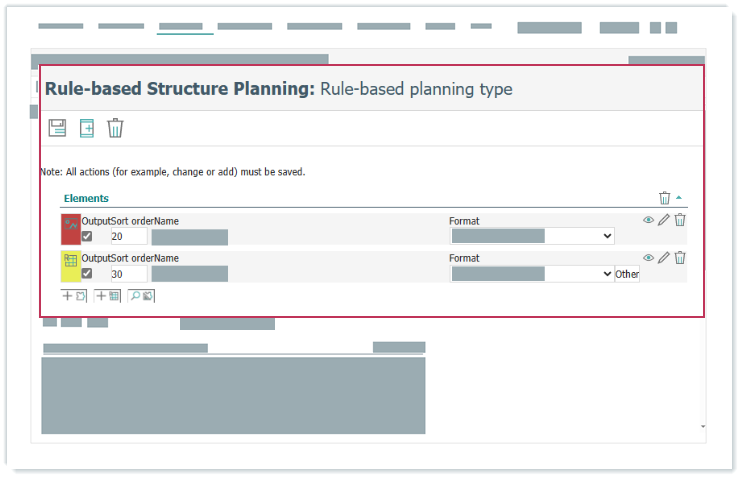This screenshot has height=479, width=742.
Task: Click the search element icon below the list
Action: point(141,296)
